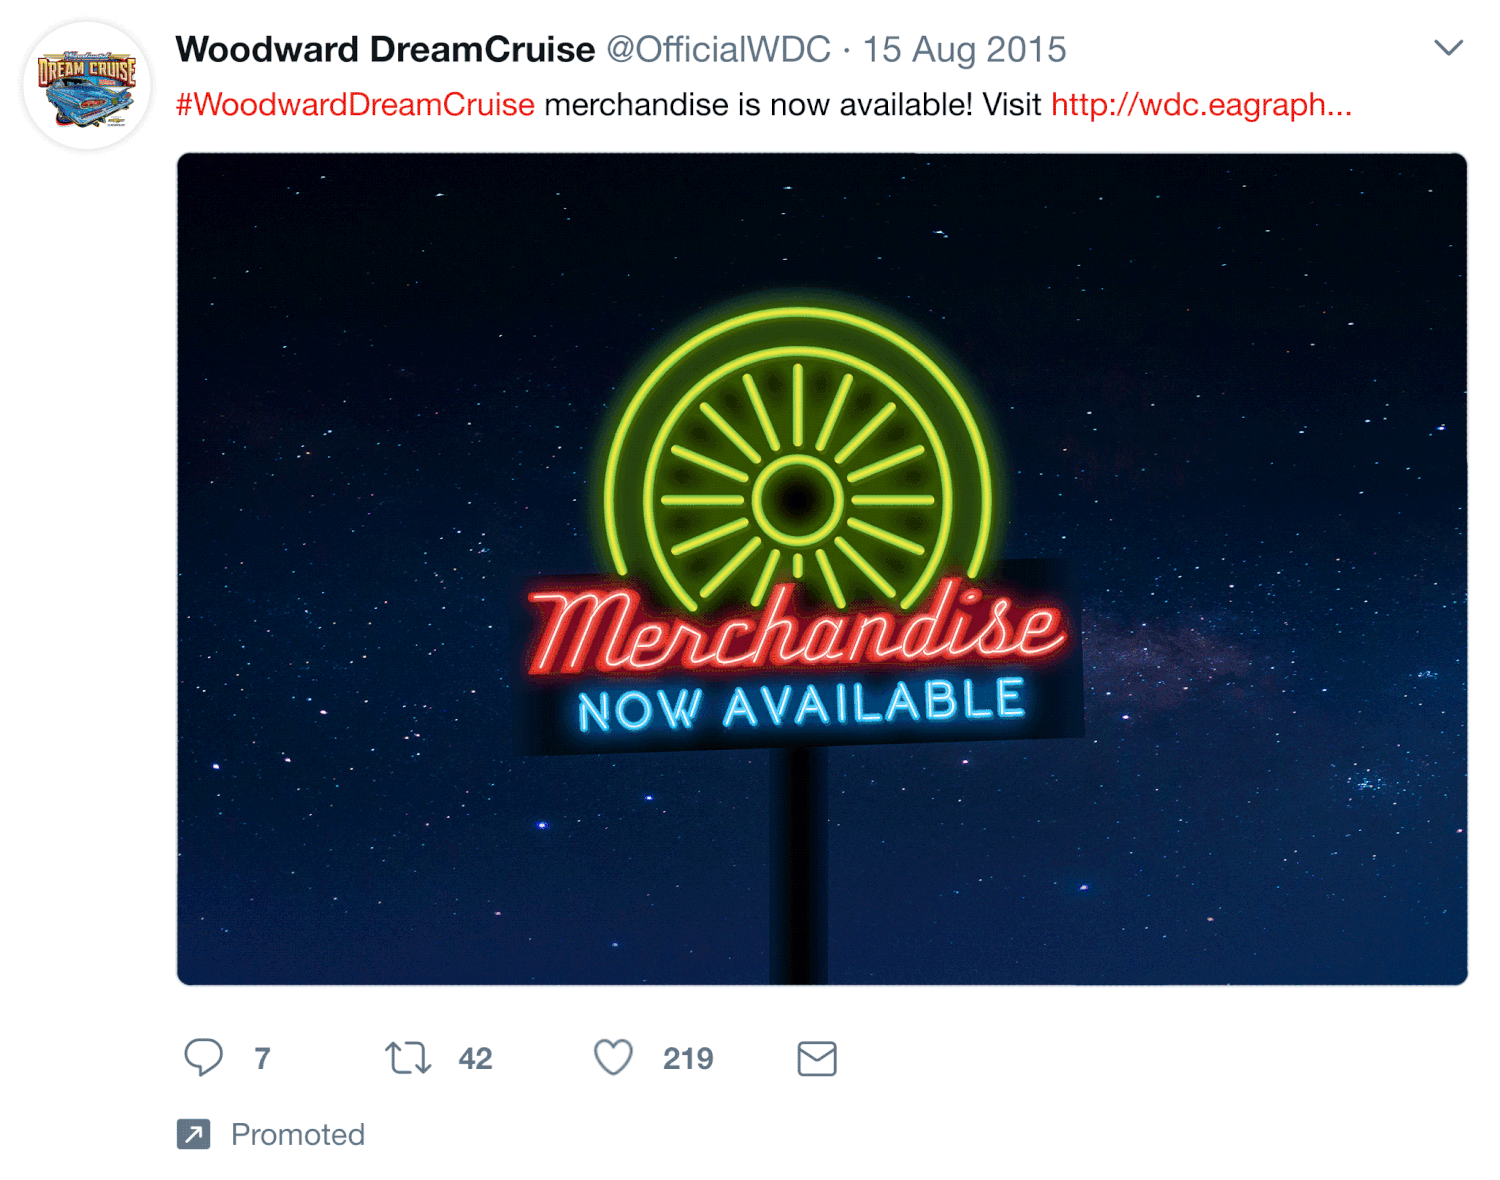
Task: Open the Merchandise Now Available image
Action: pos(822,569)
